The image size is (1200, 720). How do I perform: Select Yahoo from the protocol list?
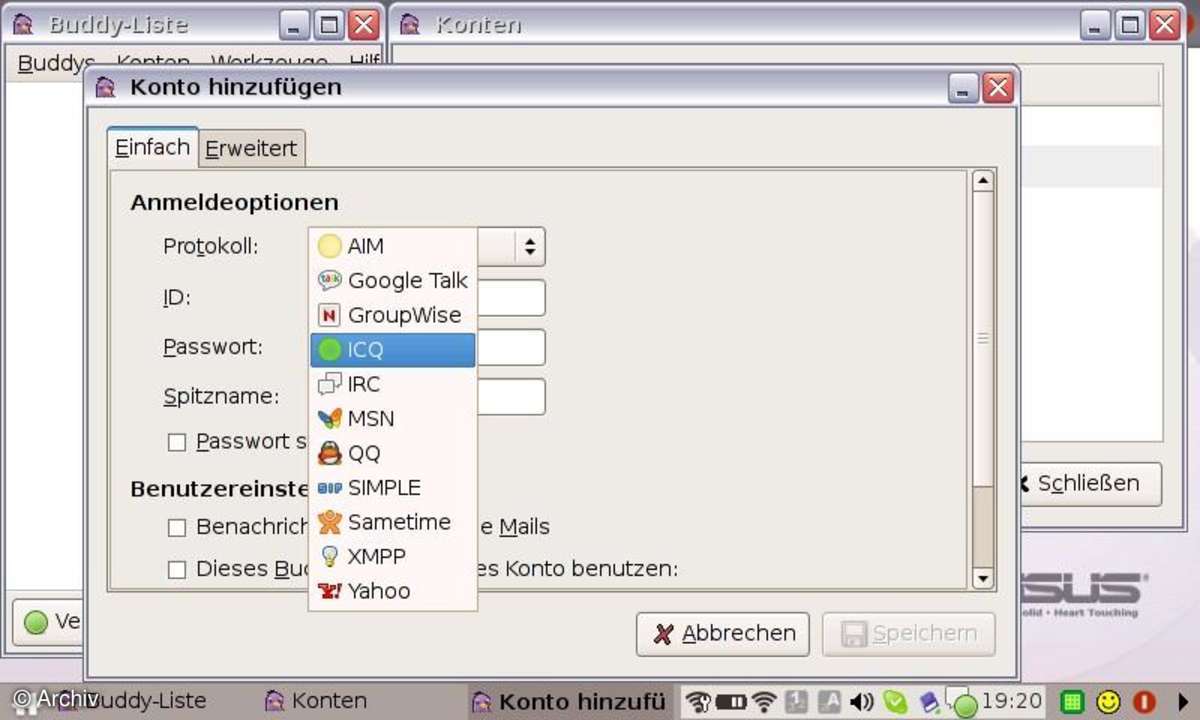pyautogui.click(x=392, y=591)
